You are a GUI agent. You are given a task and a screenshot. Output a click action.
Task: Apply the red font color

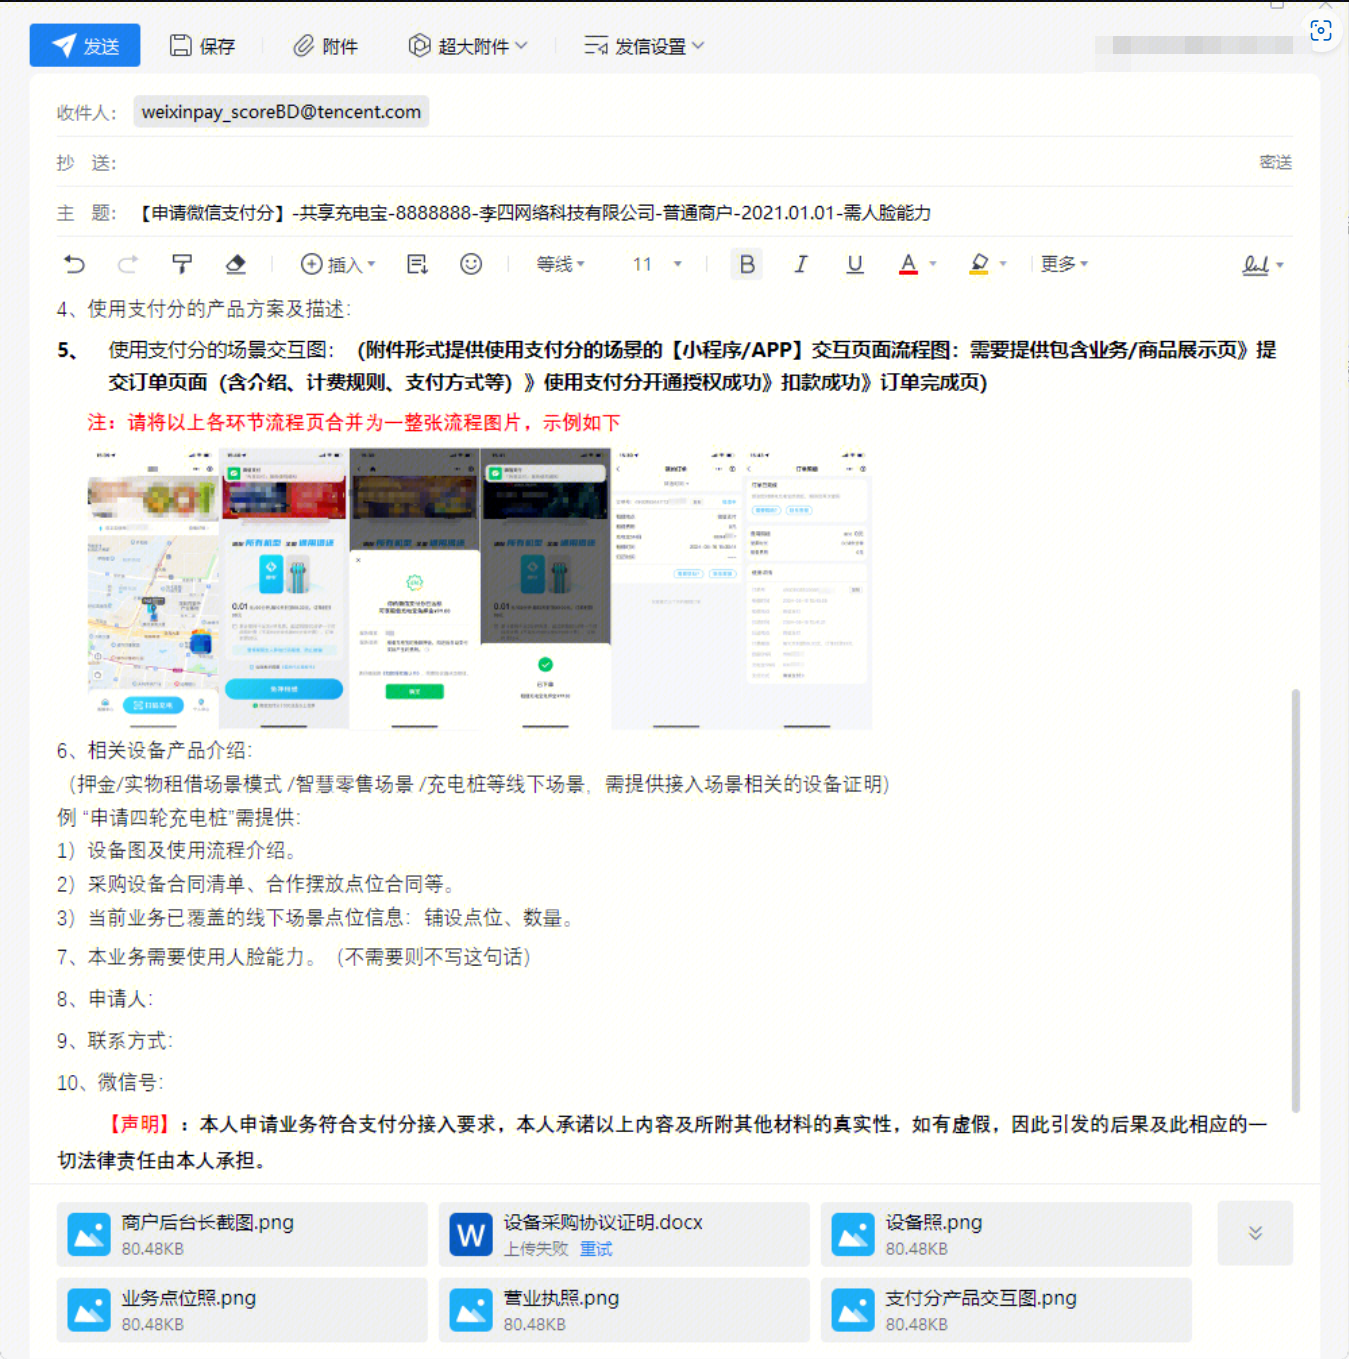click(908, 264)
